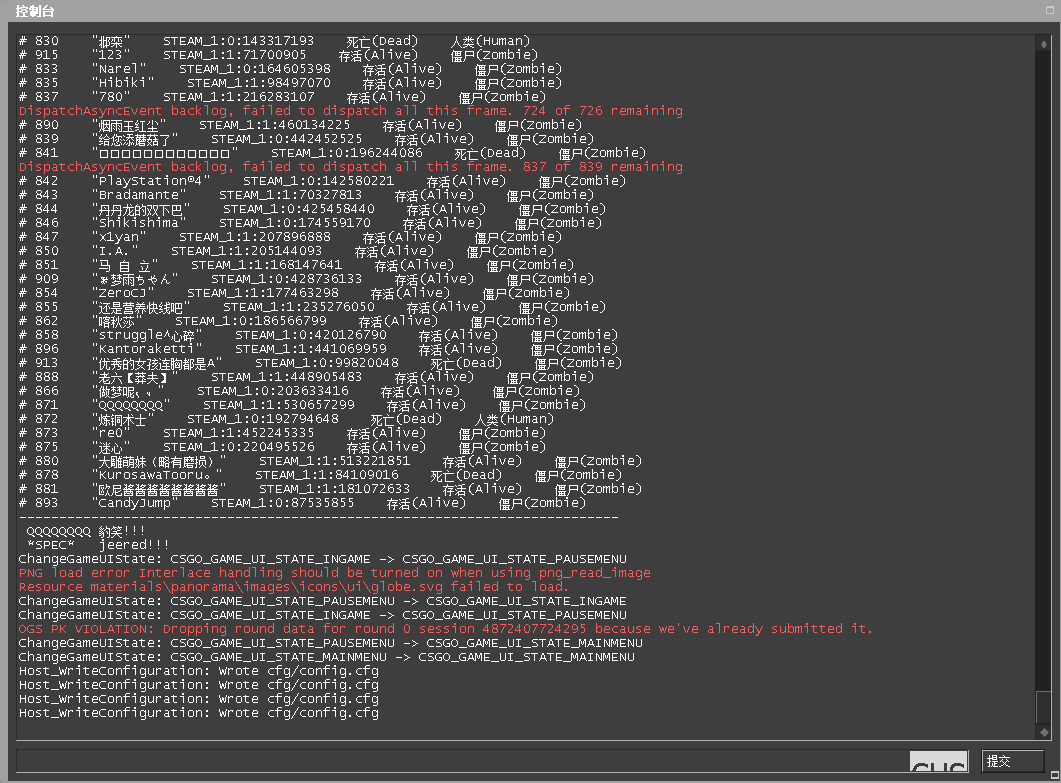Click 死亡(Dead) status in row 878
The image size is (1061, 783).
coord(466,475)
